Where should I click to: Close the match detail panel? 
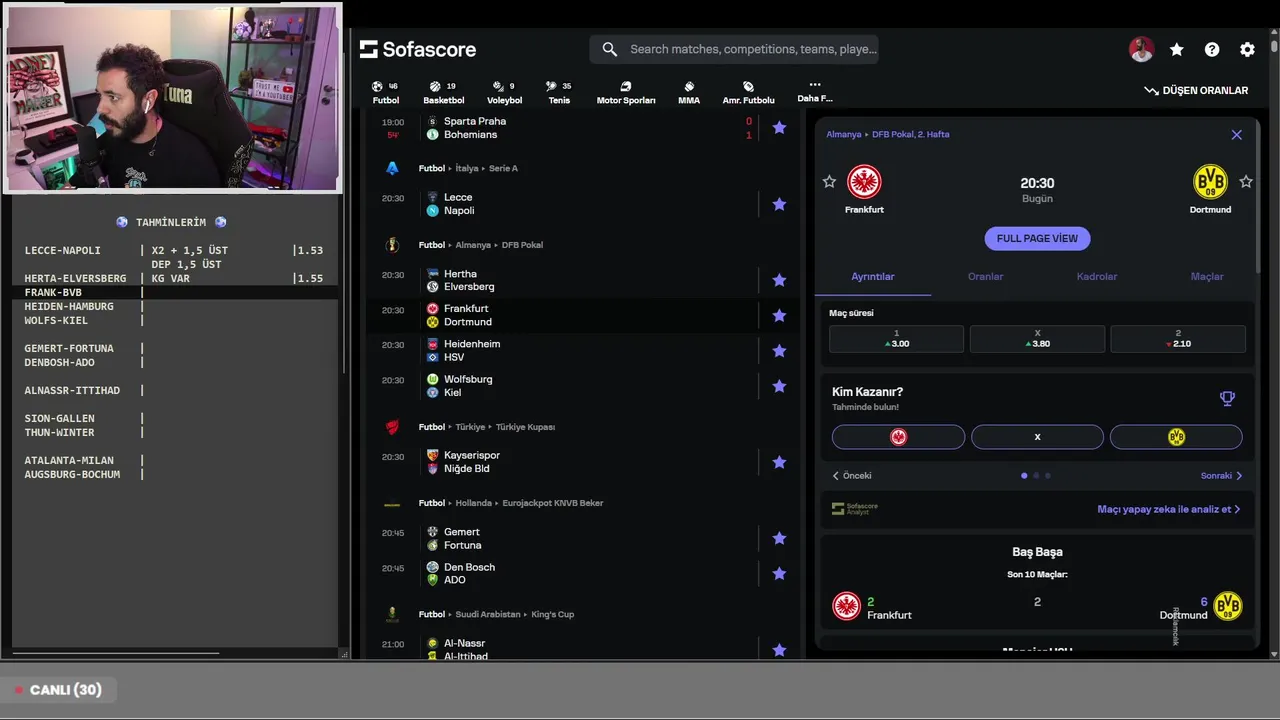point(1236,135)
